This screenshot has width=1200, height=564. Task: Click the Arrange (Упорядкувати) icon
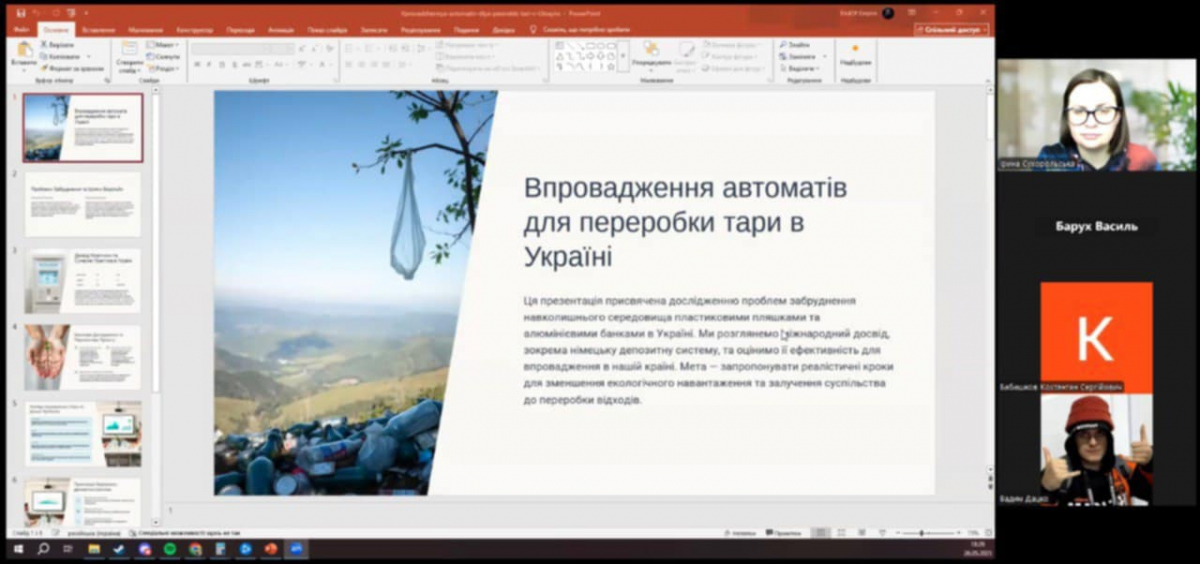click(652, 48)
